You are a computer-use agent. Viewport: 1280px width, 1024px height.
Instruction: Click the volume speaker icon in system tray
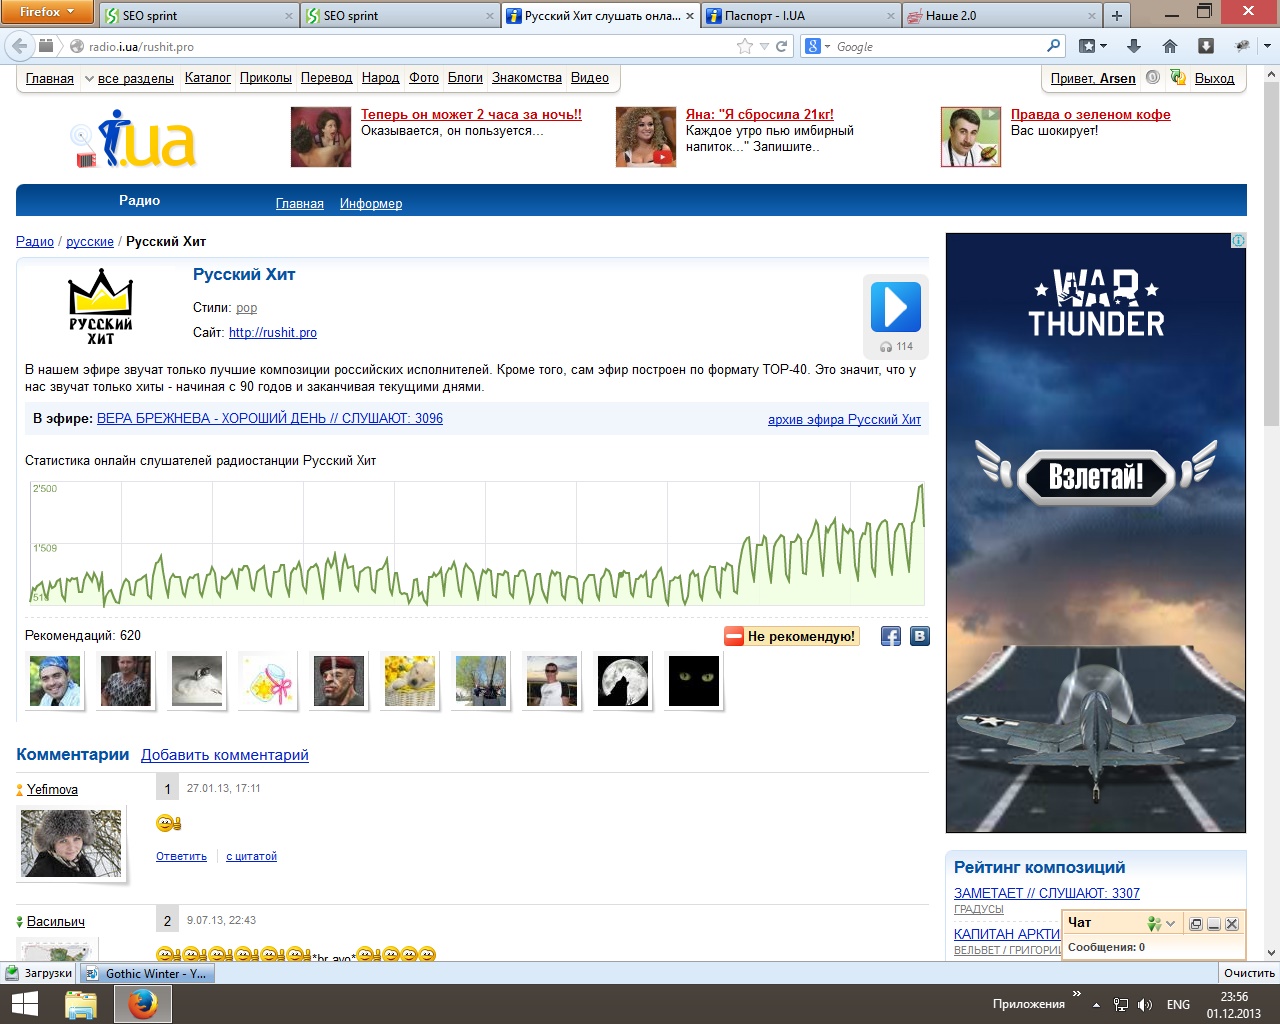(1145, 1005)
